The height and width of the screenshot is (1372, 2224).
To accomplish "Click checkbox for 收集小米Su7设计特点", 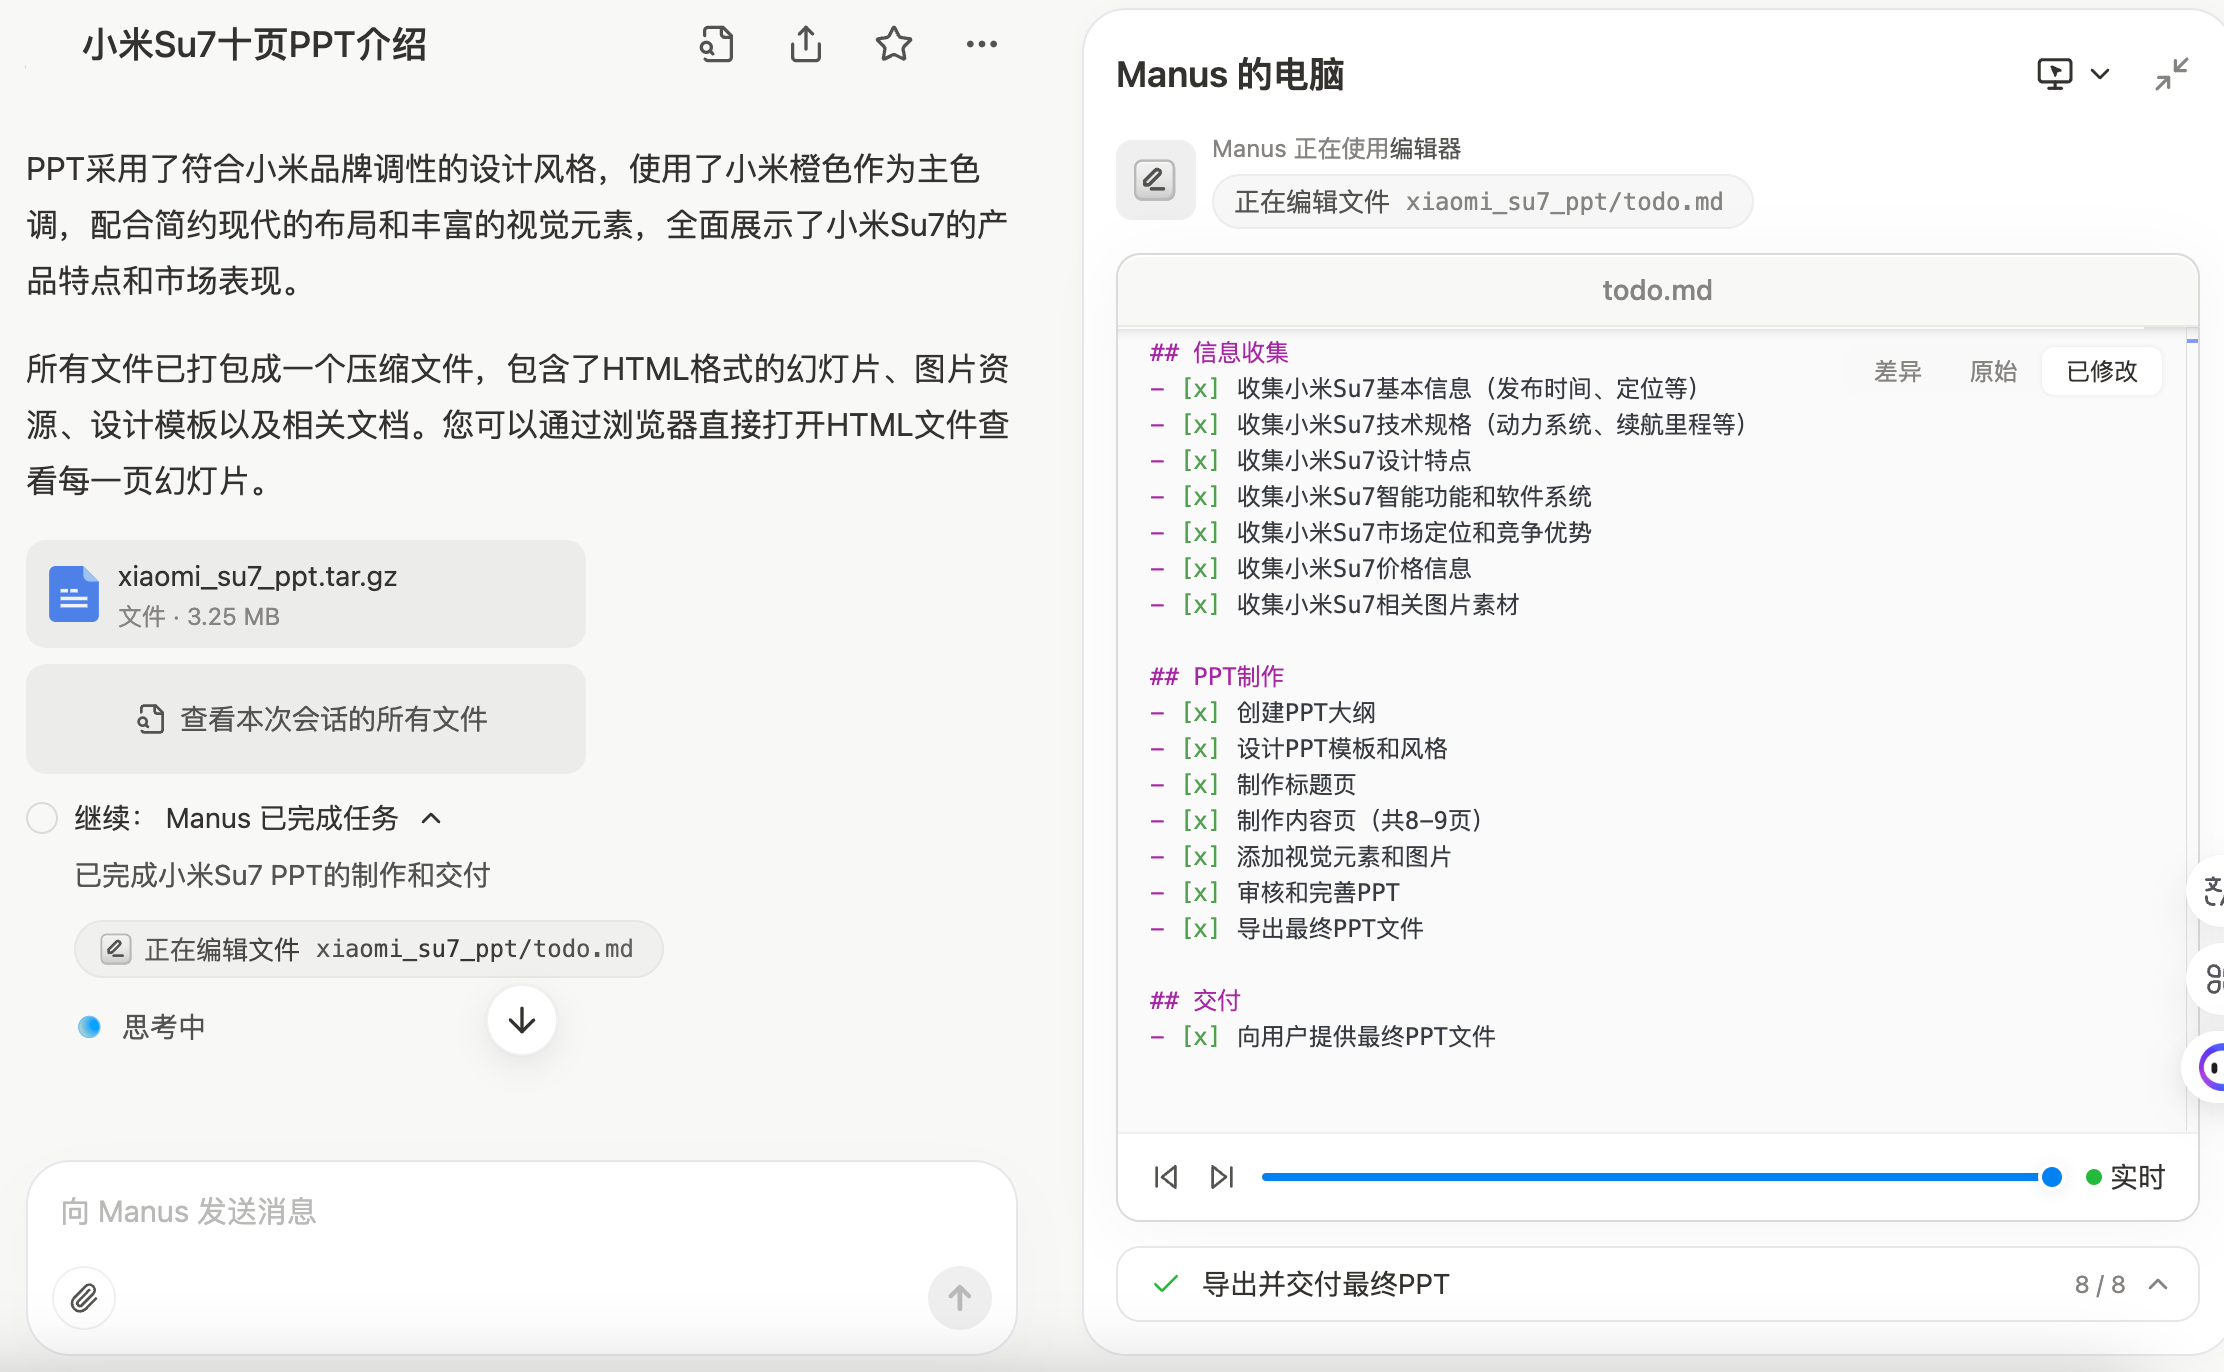I will (x=1200, y=461).
